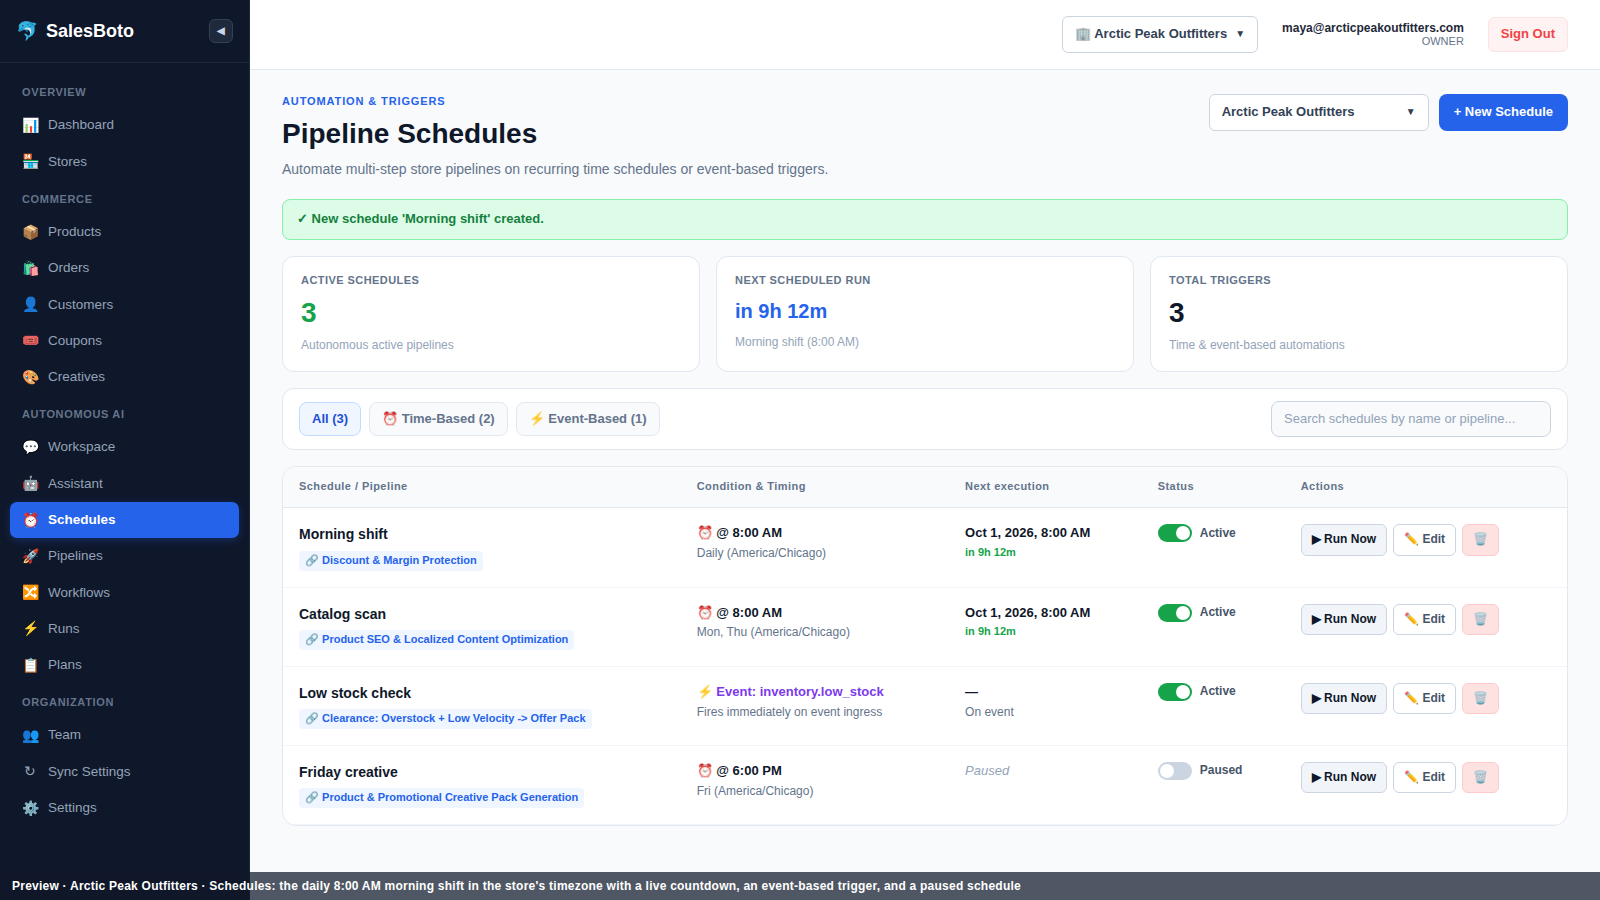Click the Customers person icon

(31, 305)
